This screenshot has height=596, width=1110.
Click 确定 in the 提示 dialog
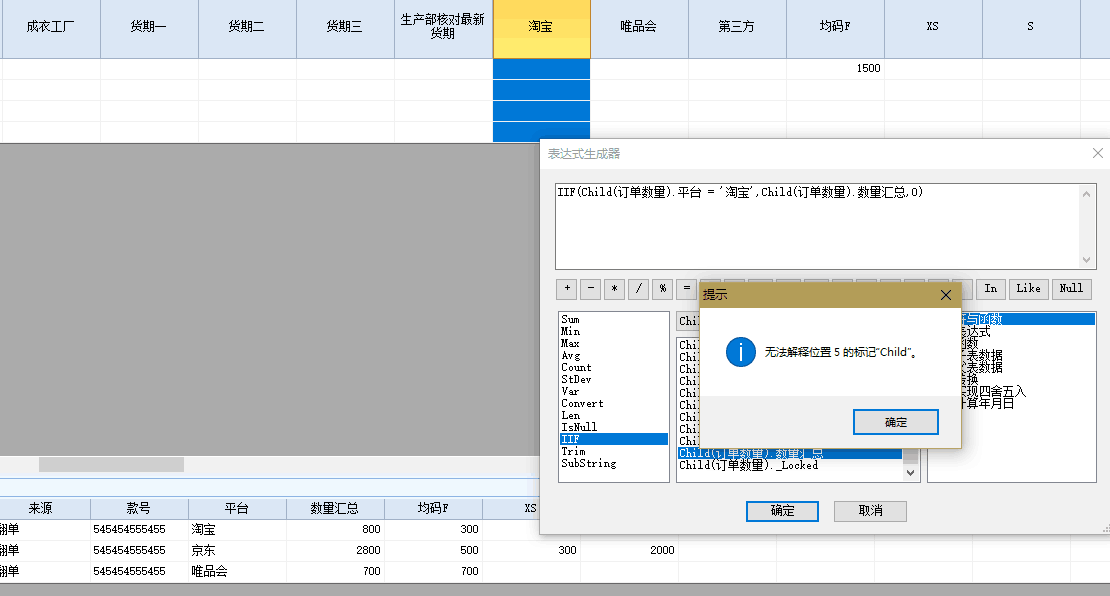click(x=895, y=422)
